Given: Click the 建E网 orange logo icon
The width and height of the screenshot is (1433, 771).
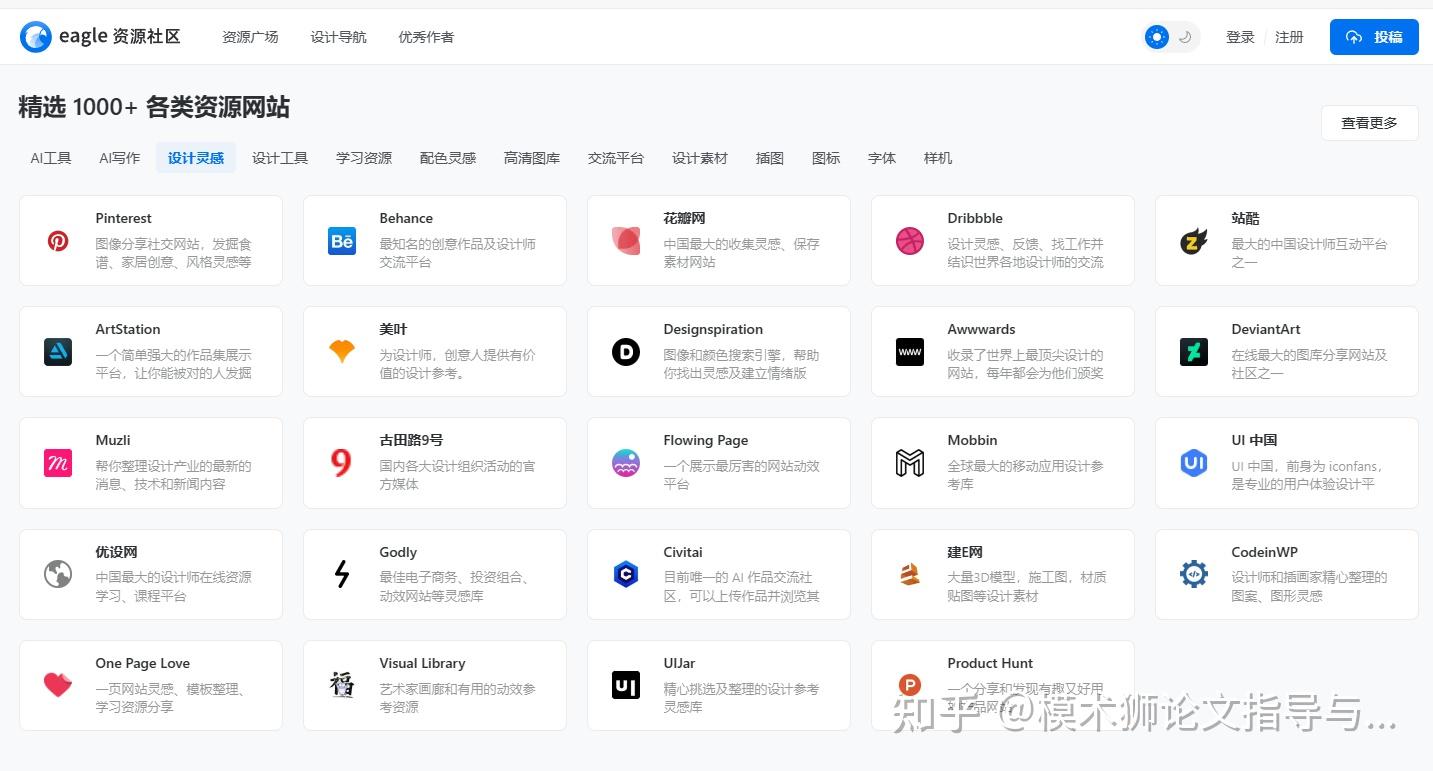Looking at the screenshot, I should click(x=910, y=574).
